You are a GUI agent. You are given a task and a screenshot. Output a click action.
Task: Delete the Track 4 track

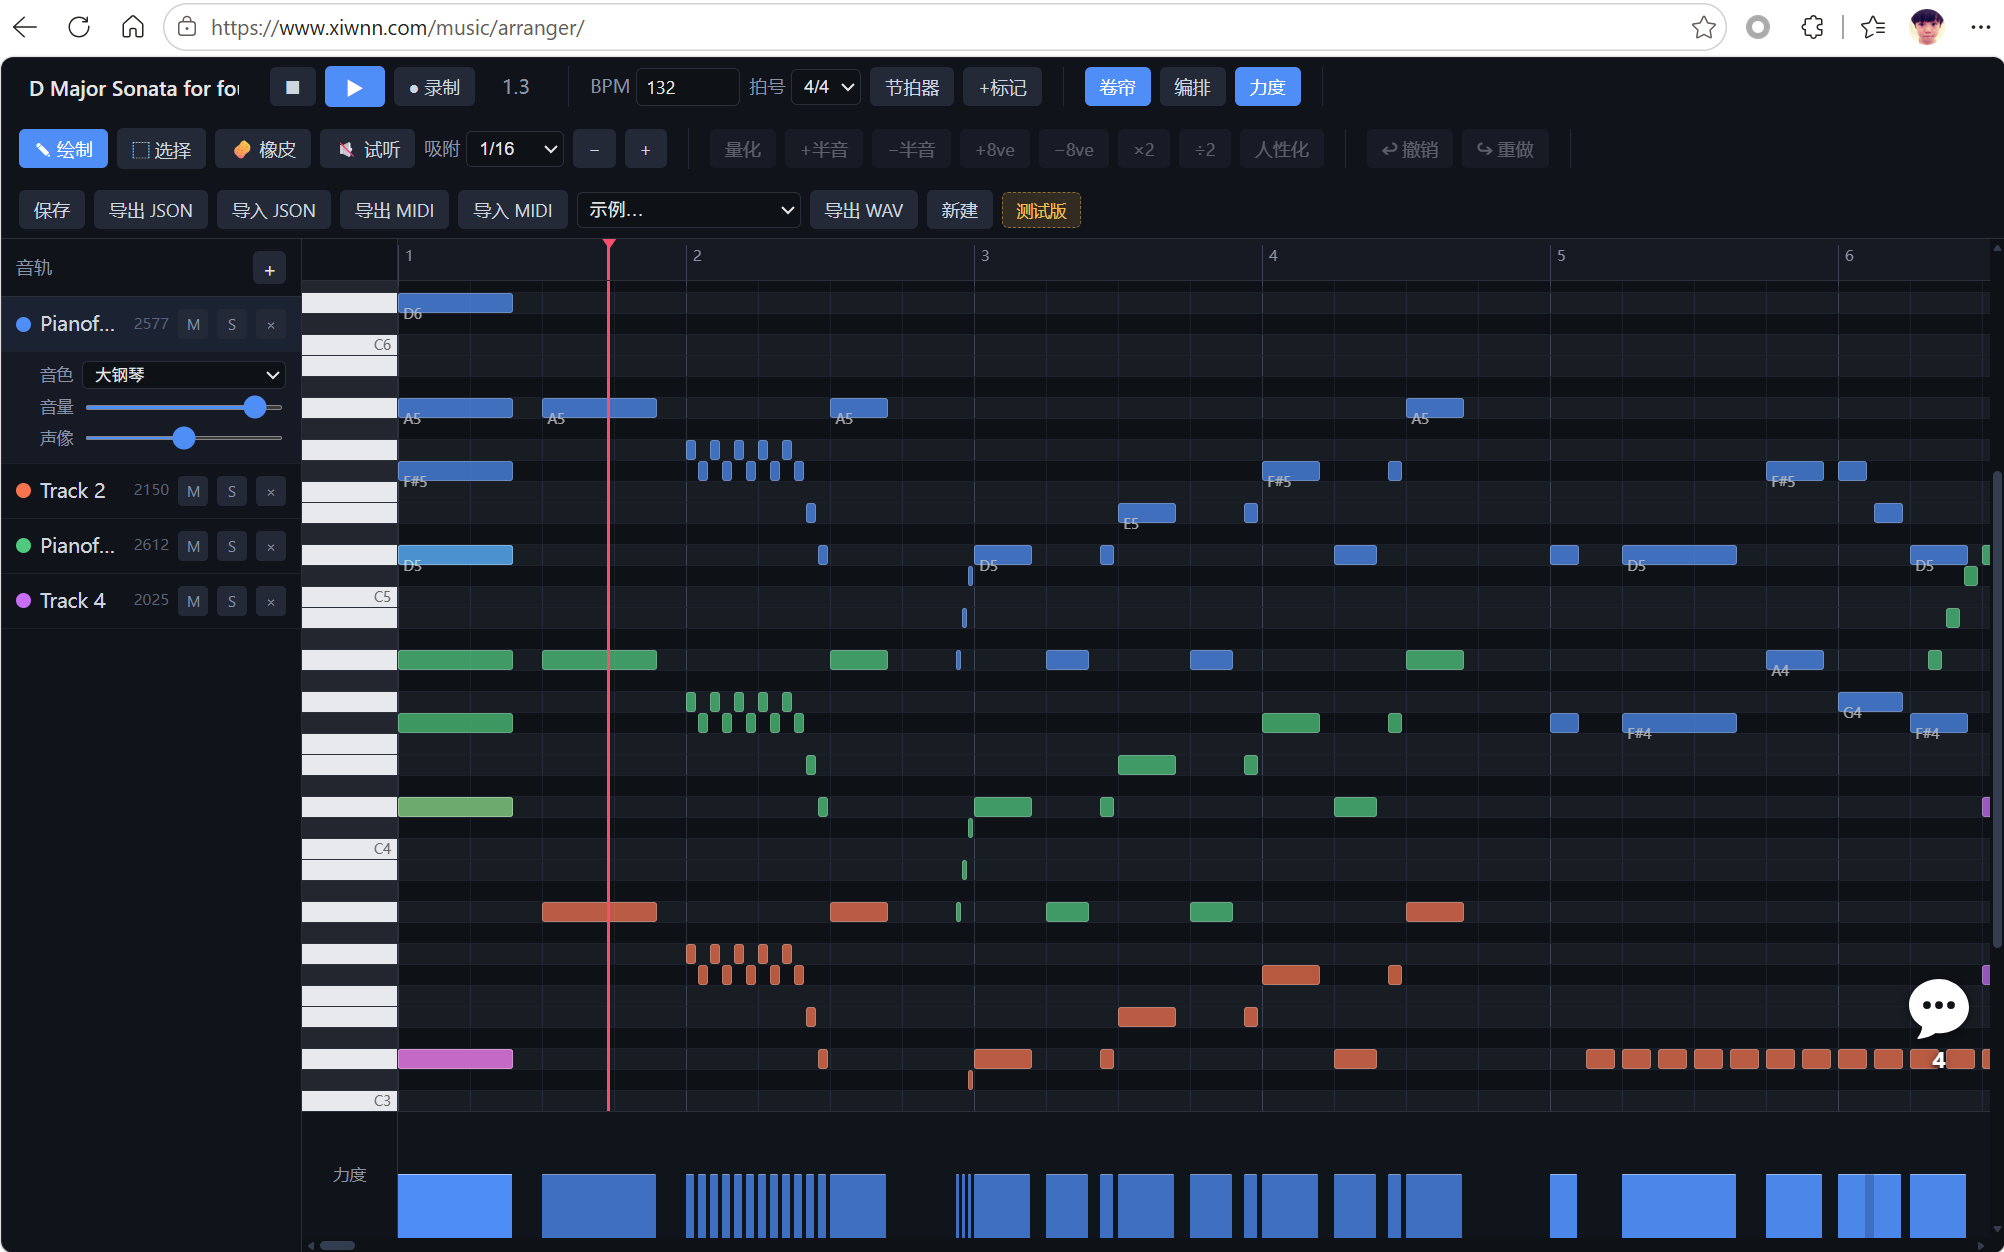[270, 601]
